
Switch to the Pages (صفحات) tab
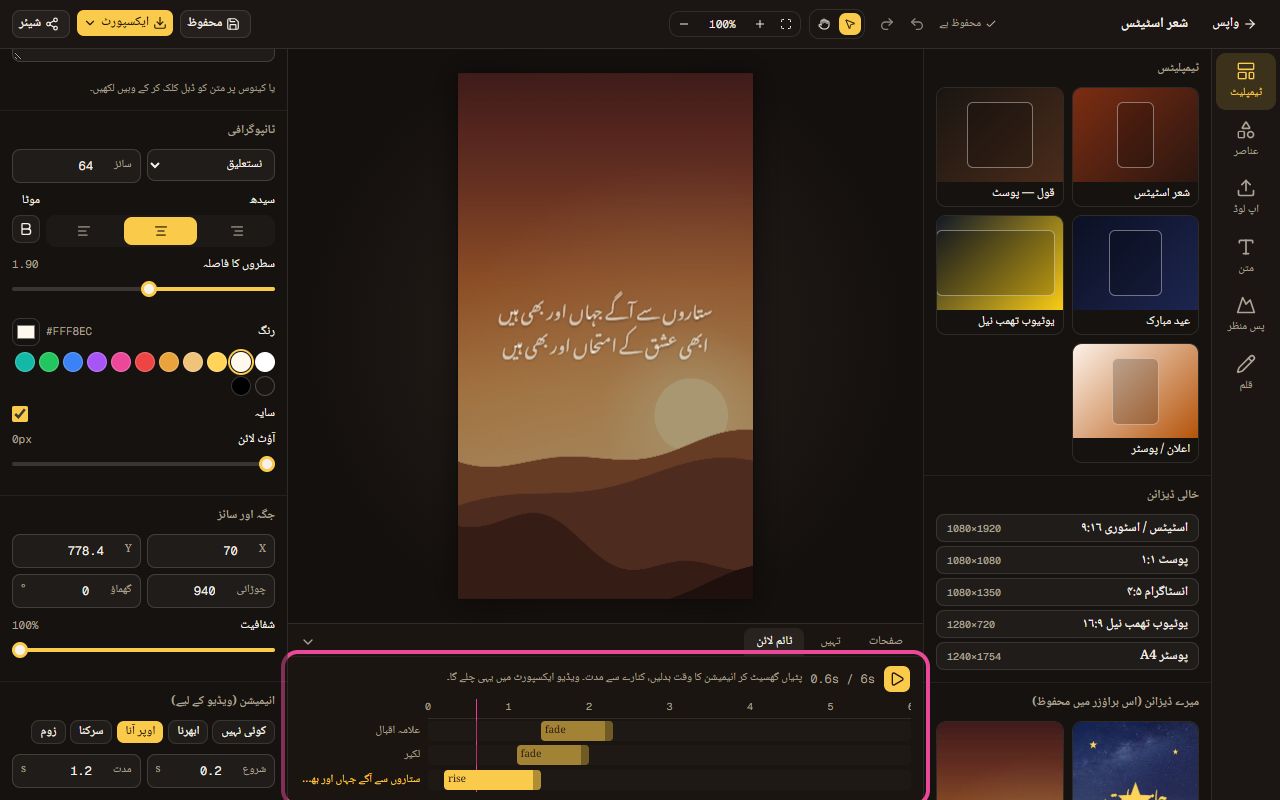885,641
